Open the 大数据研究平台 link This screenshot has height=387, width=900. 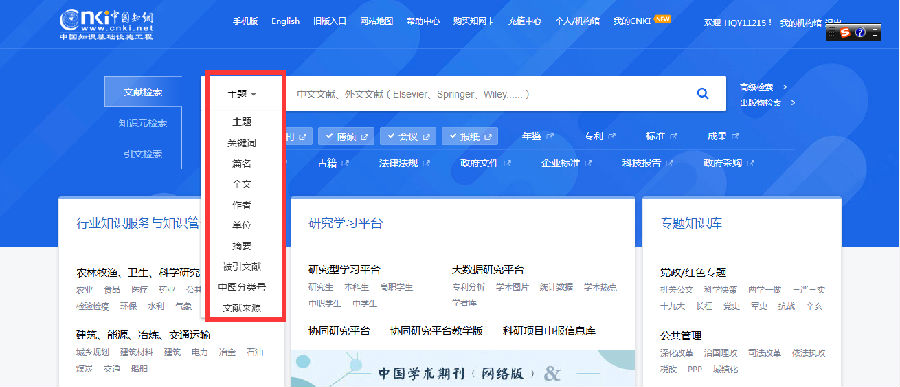tap(488, 269)
